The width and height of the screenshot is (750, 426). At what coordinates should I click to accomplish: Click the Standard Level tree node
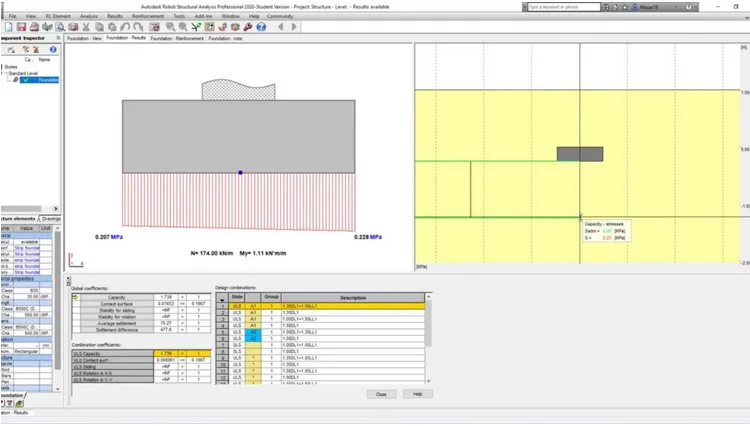click(23, 73)
